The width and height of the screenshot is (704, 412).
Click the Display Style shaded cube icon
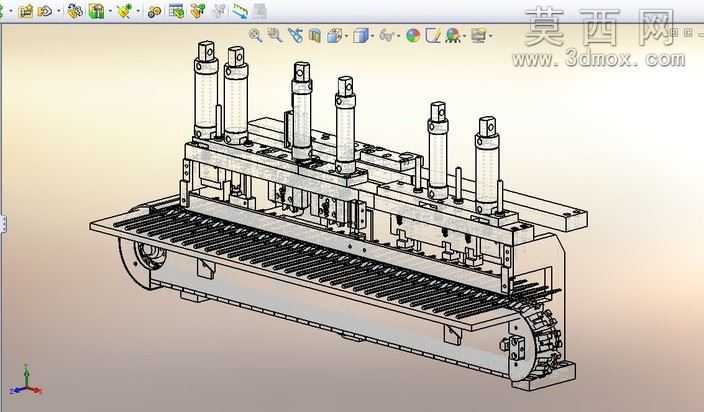361,35
